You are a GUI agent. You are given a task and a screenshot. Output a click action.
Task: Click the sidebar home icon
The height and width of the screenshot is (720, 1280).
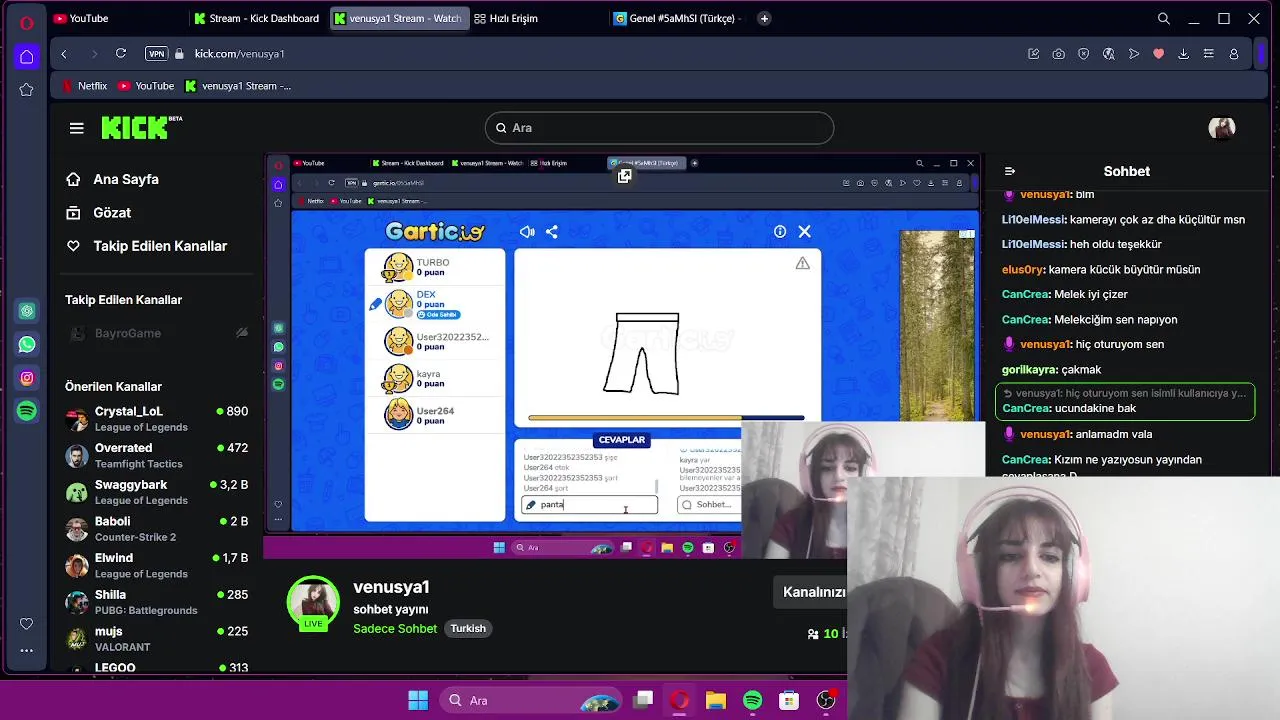27,56
